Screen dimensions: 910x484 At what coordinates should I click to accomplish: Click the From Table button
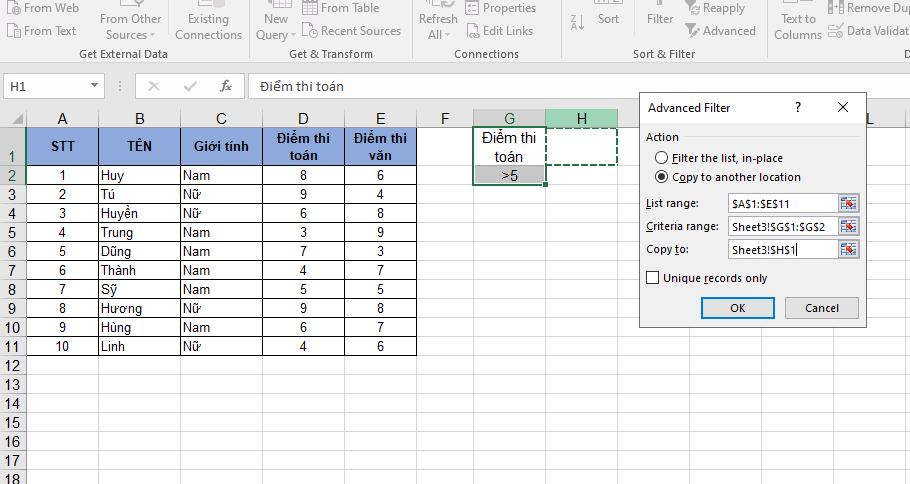tap(341, 8)
